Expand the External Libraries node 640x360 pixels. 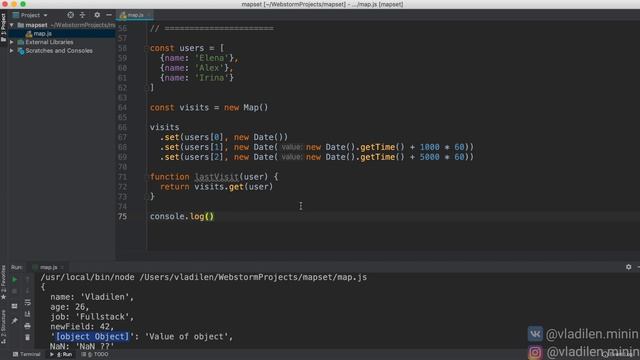[x=12, y=42]
